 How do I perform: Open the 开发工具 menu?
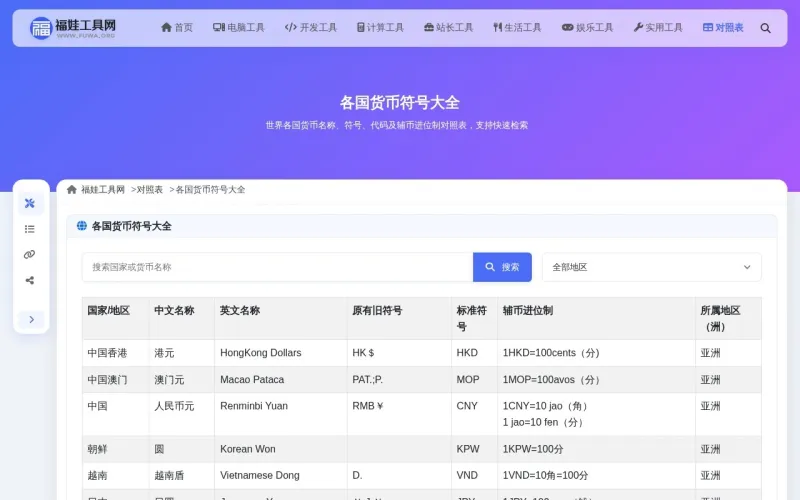coord(311,28)
